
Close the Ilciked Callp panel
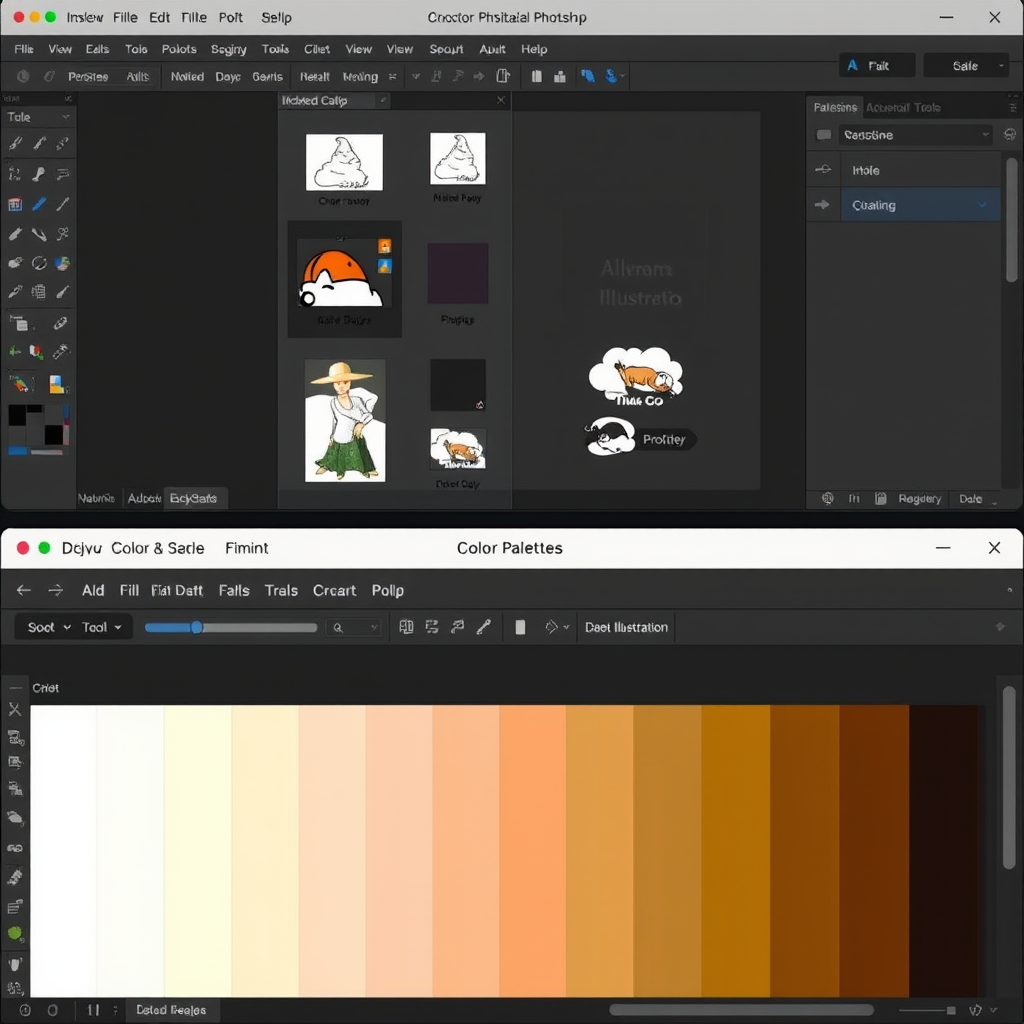point(501,100)
